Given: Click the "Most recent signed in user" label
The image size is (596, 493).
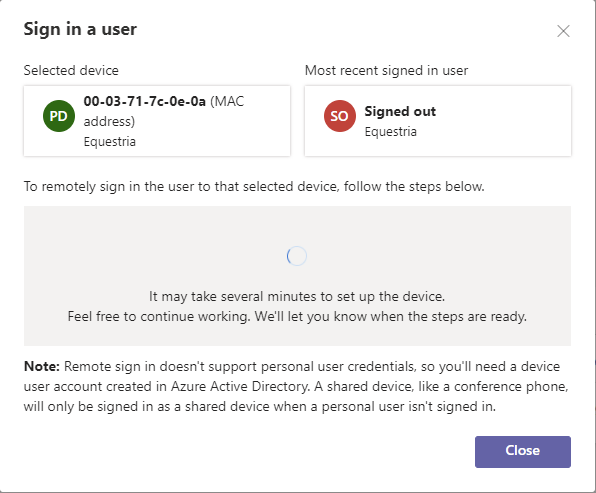Looking at the screenshot, I should 386,71.
